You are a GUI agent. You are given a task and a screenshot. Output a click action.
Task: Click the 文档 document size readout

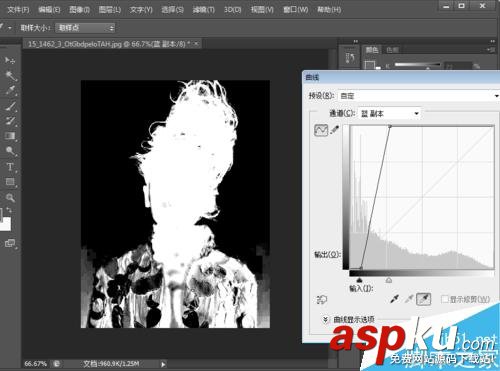tap(111, 363)
